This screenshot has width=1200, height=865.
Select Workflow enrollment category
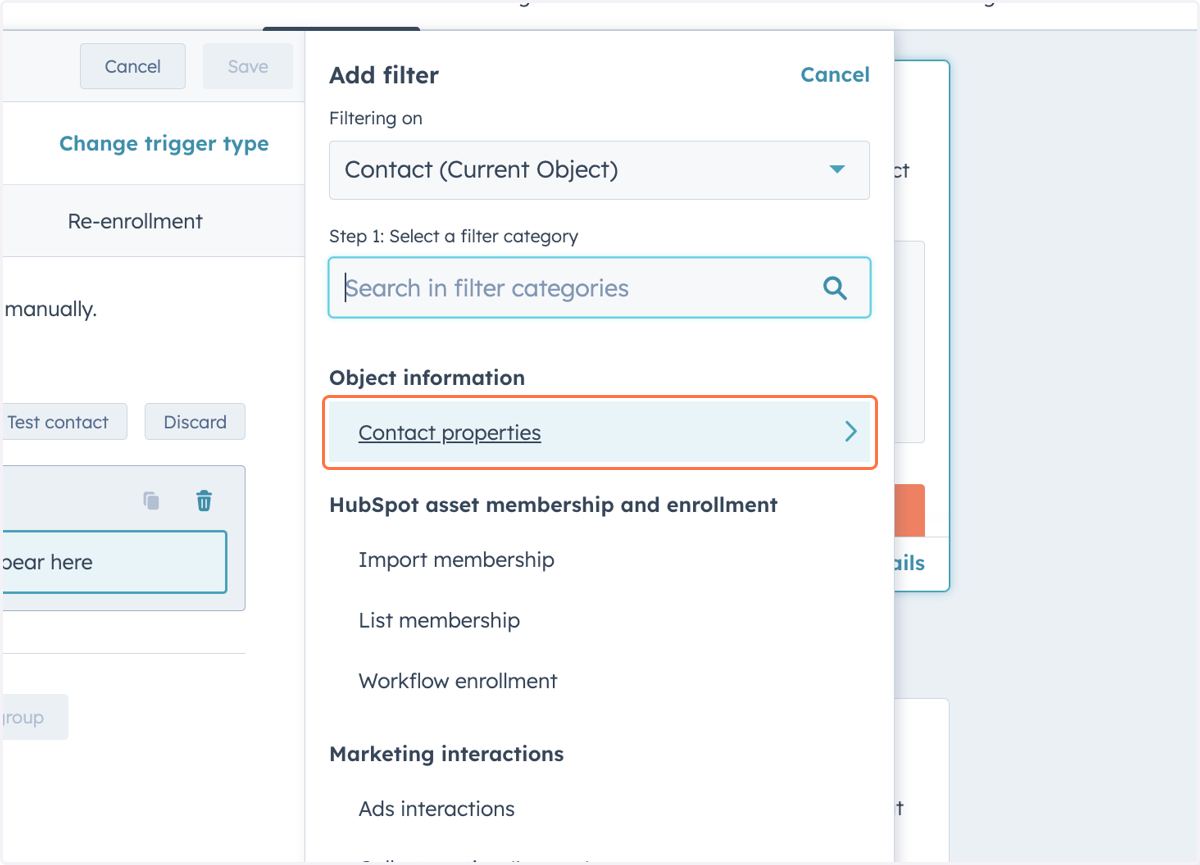pos(458,681)
